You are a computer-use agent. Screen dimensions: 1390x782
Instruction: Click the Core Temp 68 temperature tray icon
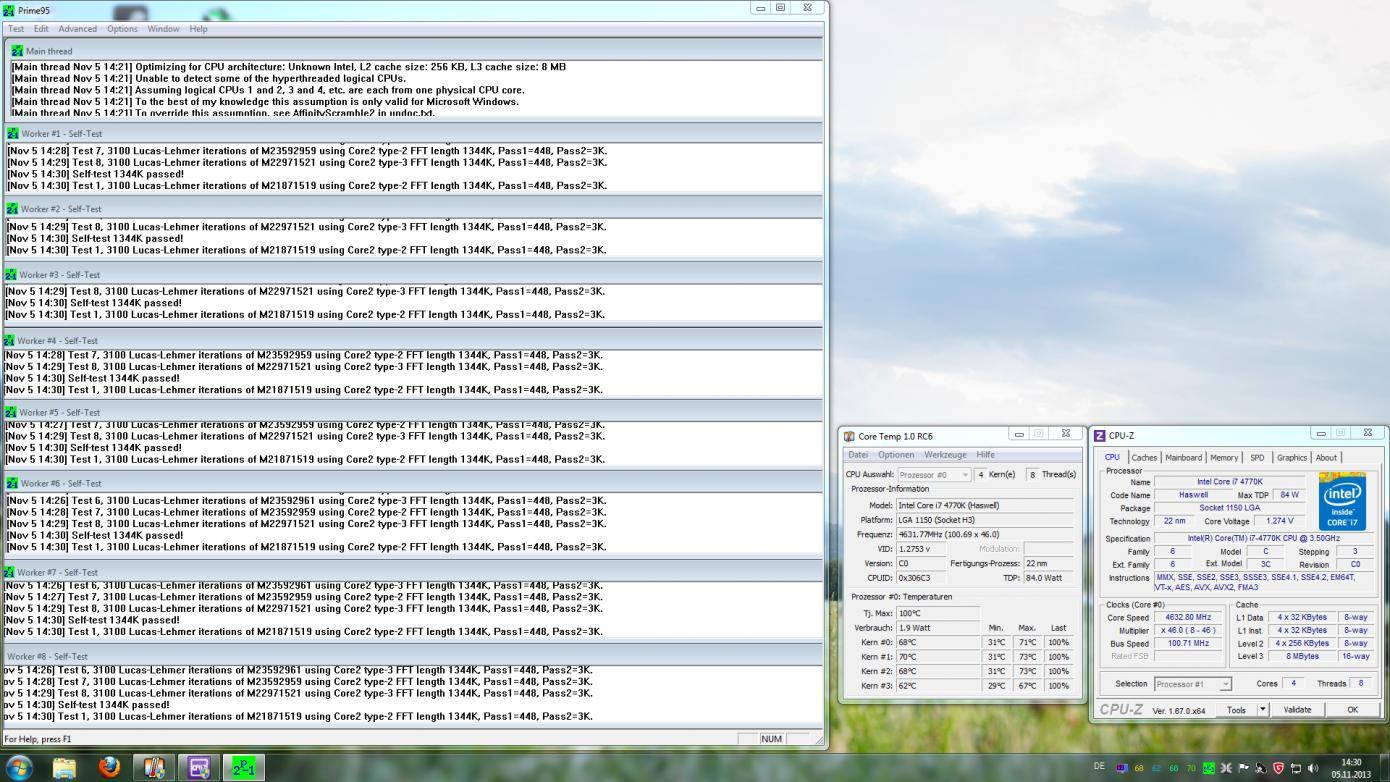coord(1139,768)
